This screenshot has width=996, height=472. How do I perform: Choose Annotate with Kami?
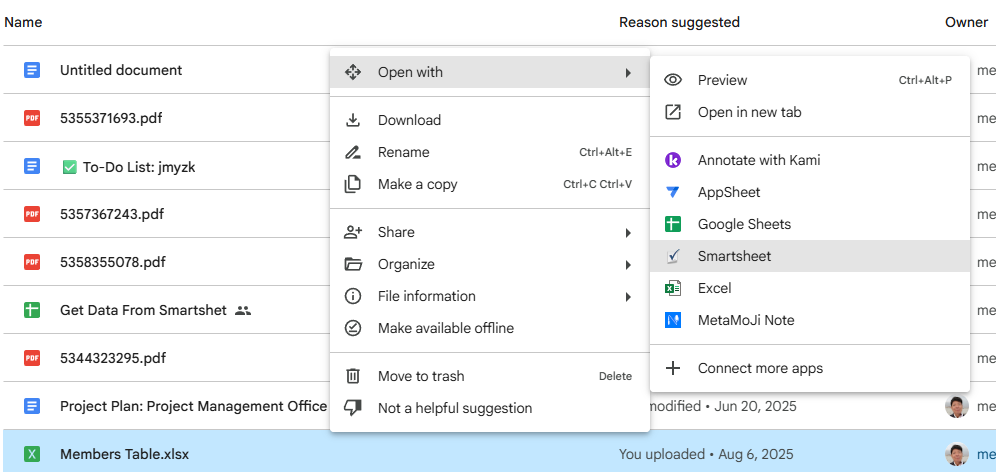coord(810,160)
